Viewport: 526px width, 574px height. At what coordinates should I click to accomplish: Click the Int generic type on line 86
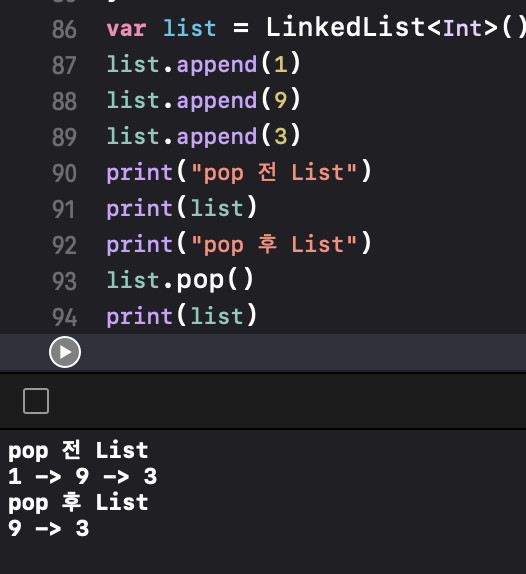[x=463, y=29]
